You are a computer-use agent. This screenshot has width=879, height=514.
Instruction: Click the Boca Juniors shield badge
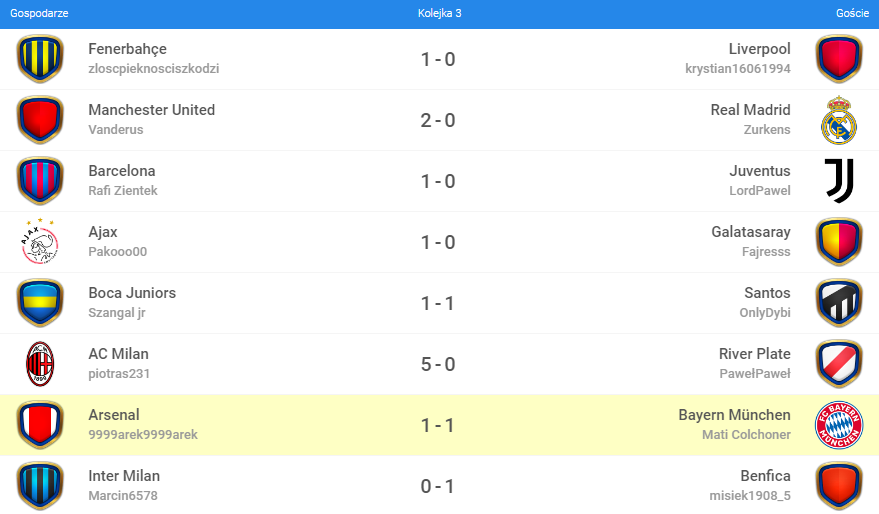pyautogui.click(x=40, y=303)
